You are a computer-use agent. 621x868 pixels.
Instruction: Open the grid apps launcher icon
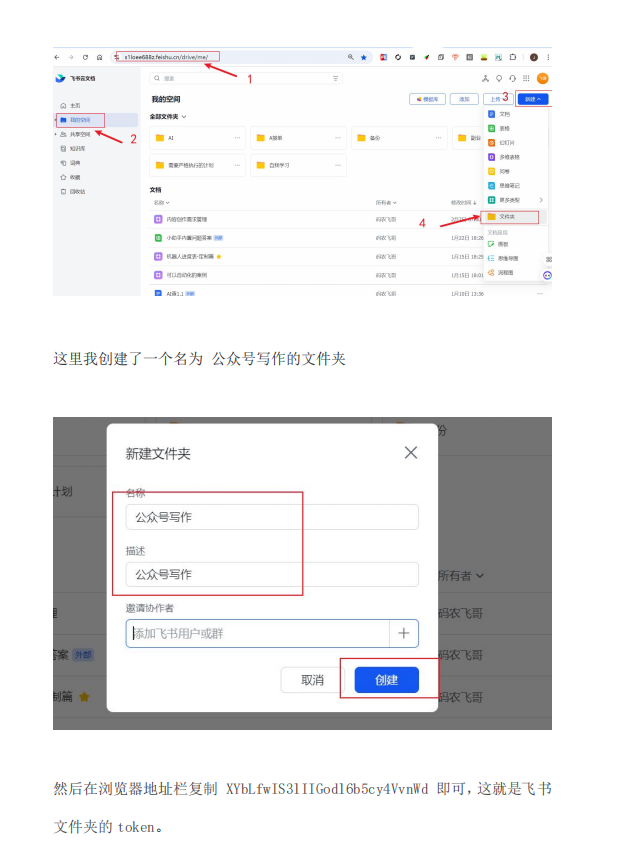[526, 79]
